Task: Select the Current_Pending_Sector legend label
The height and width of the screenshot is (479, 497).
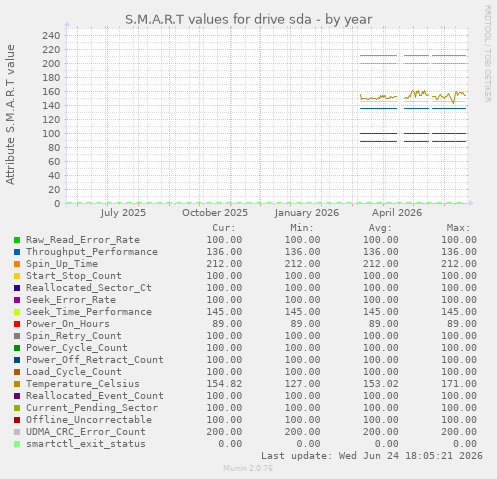Action: point(92,408)
